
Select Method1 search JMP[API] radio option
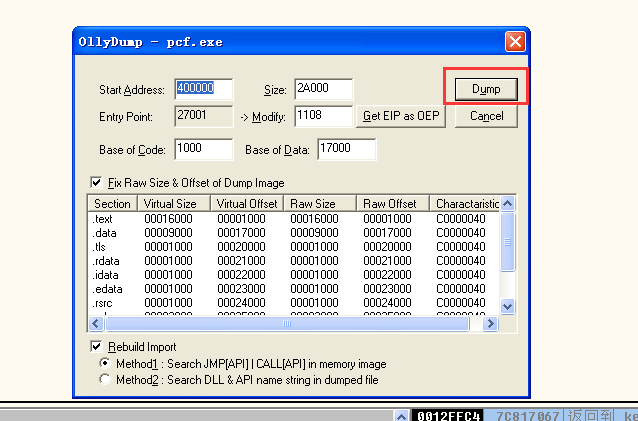105,364
